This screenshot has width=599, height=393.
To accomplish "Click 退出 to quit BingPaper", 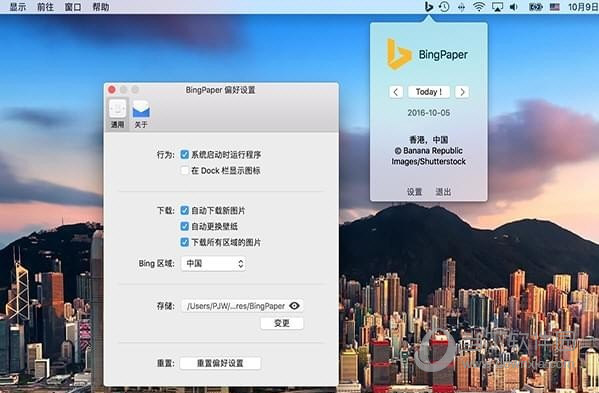I will (443, 192).
